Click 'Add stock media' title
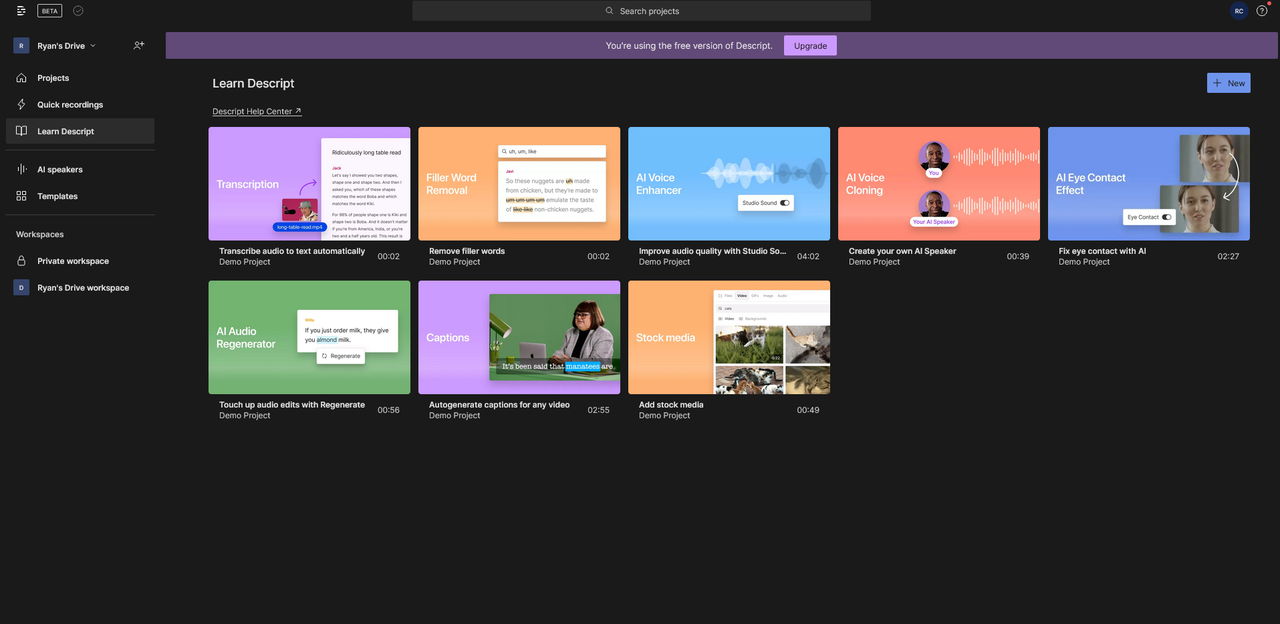Screen dimensions: 1280x624 click(x=671, y=405)
